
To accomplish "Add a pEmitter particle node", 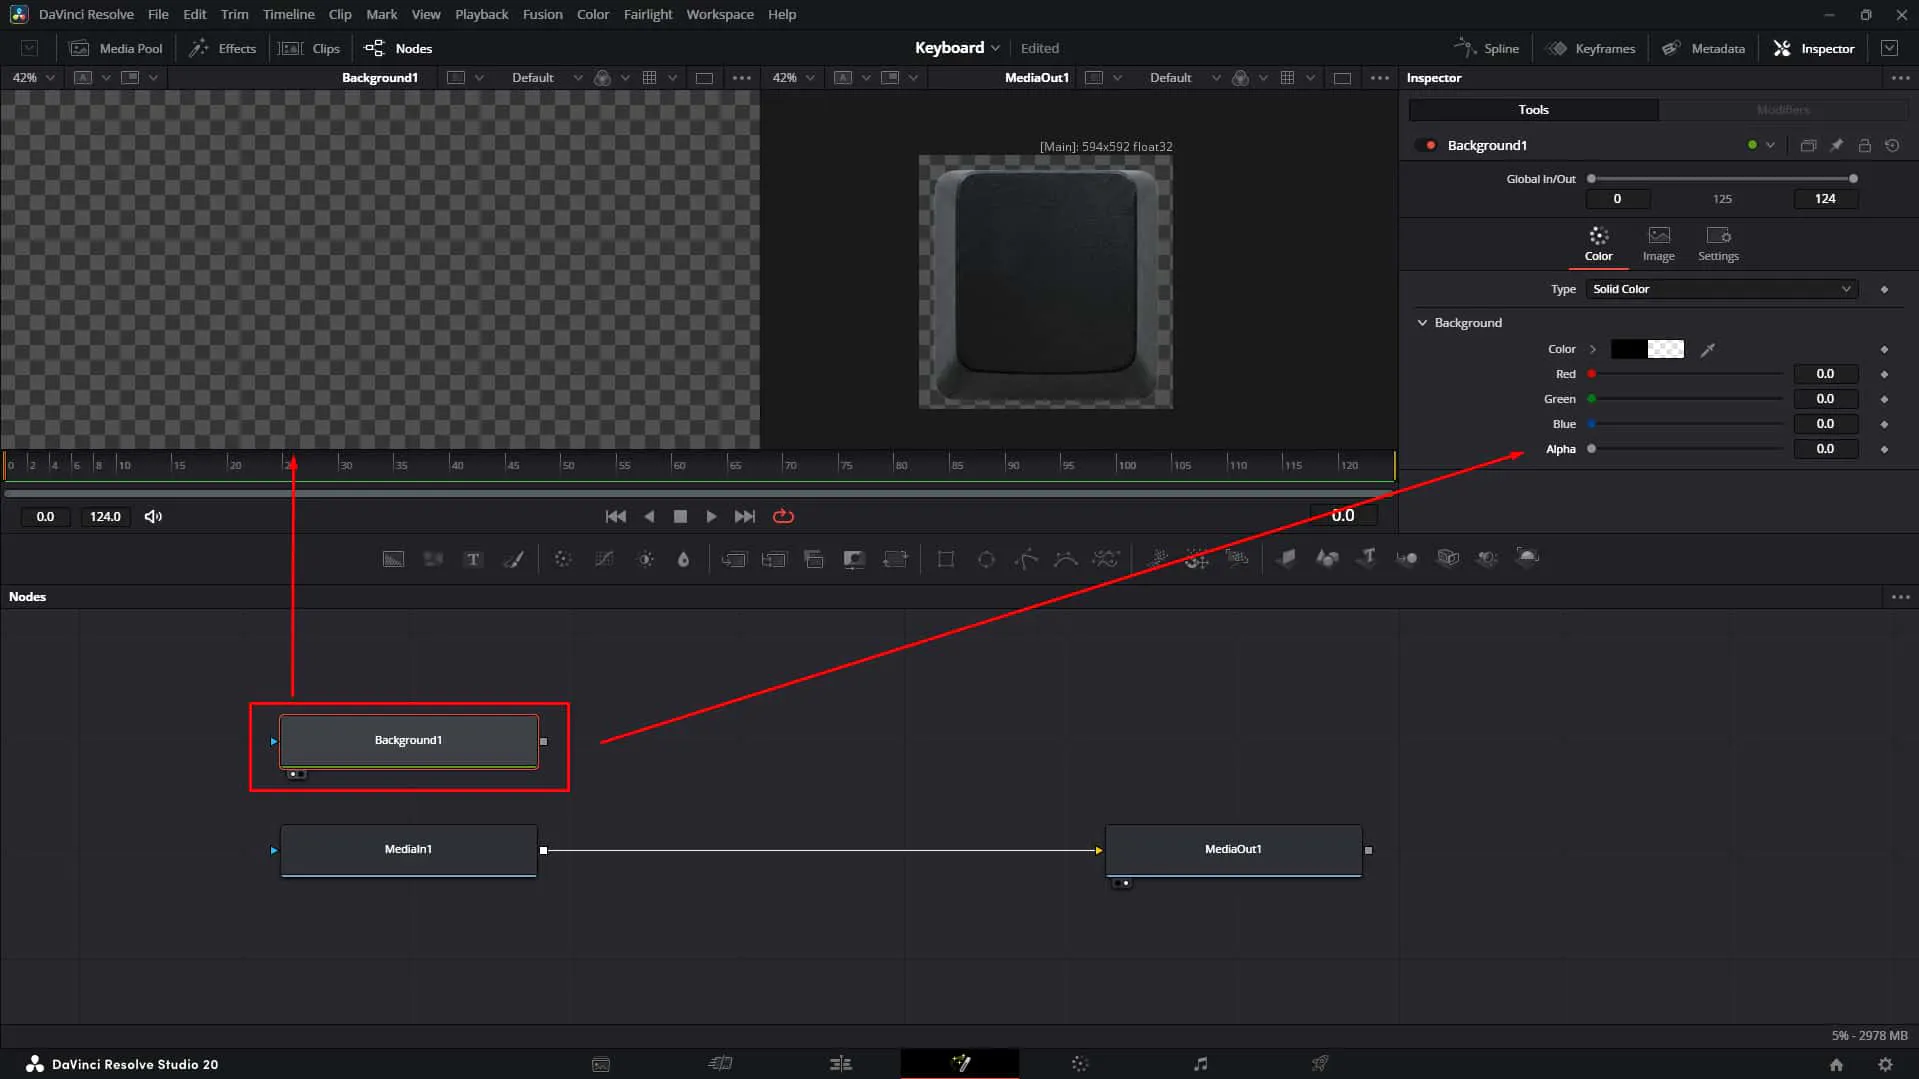I will coord(1157,559).
